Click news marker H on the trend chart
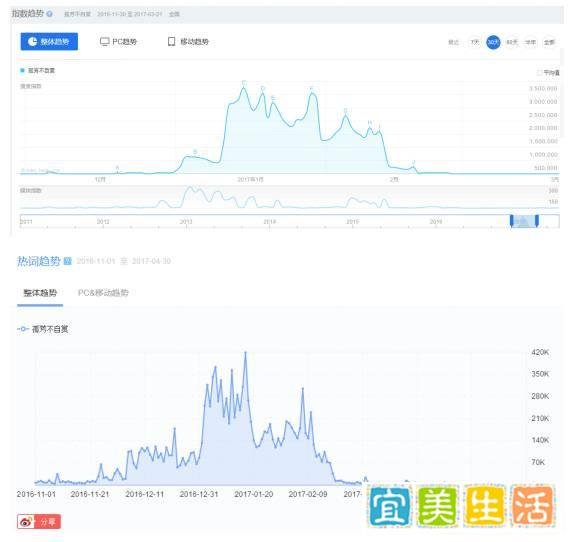The height and width of the screenshot is (542, 572). [x=370, y=123]
